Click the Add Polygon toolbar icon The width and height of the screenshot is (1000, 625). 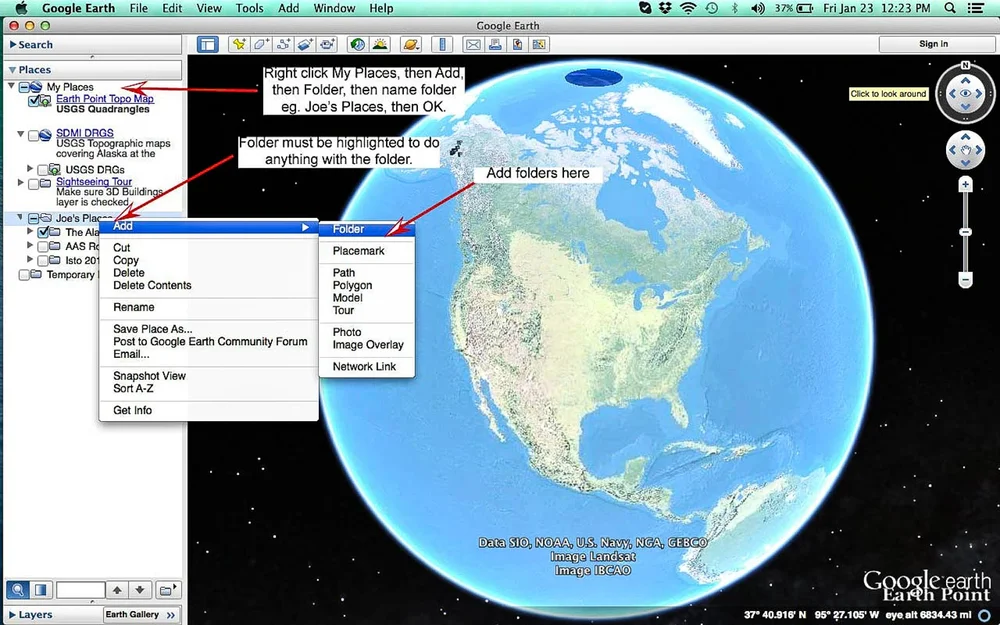[261, 45]
